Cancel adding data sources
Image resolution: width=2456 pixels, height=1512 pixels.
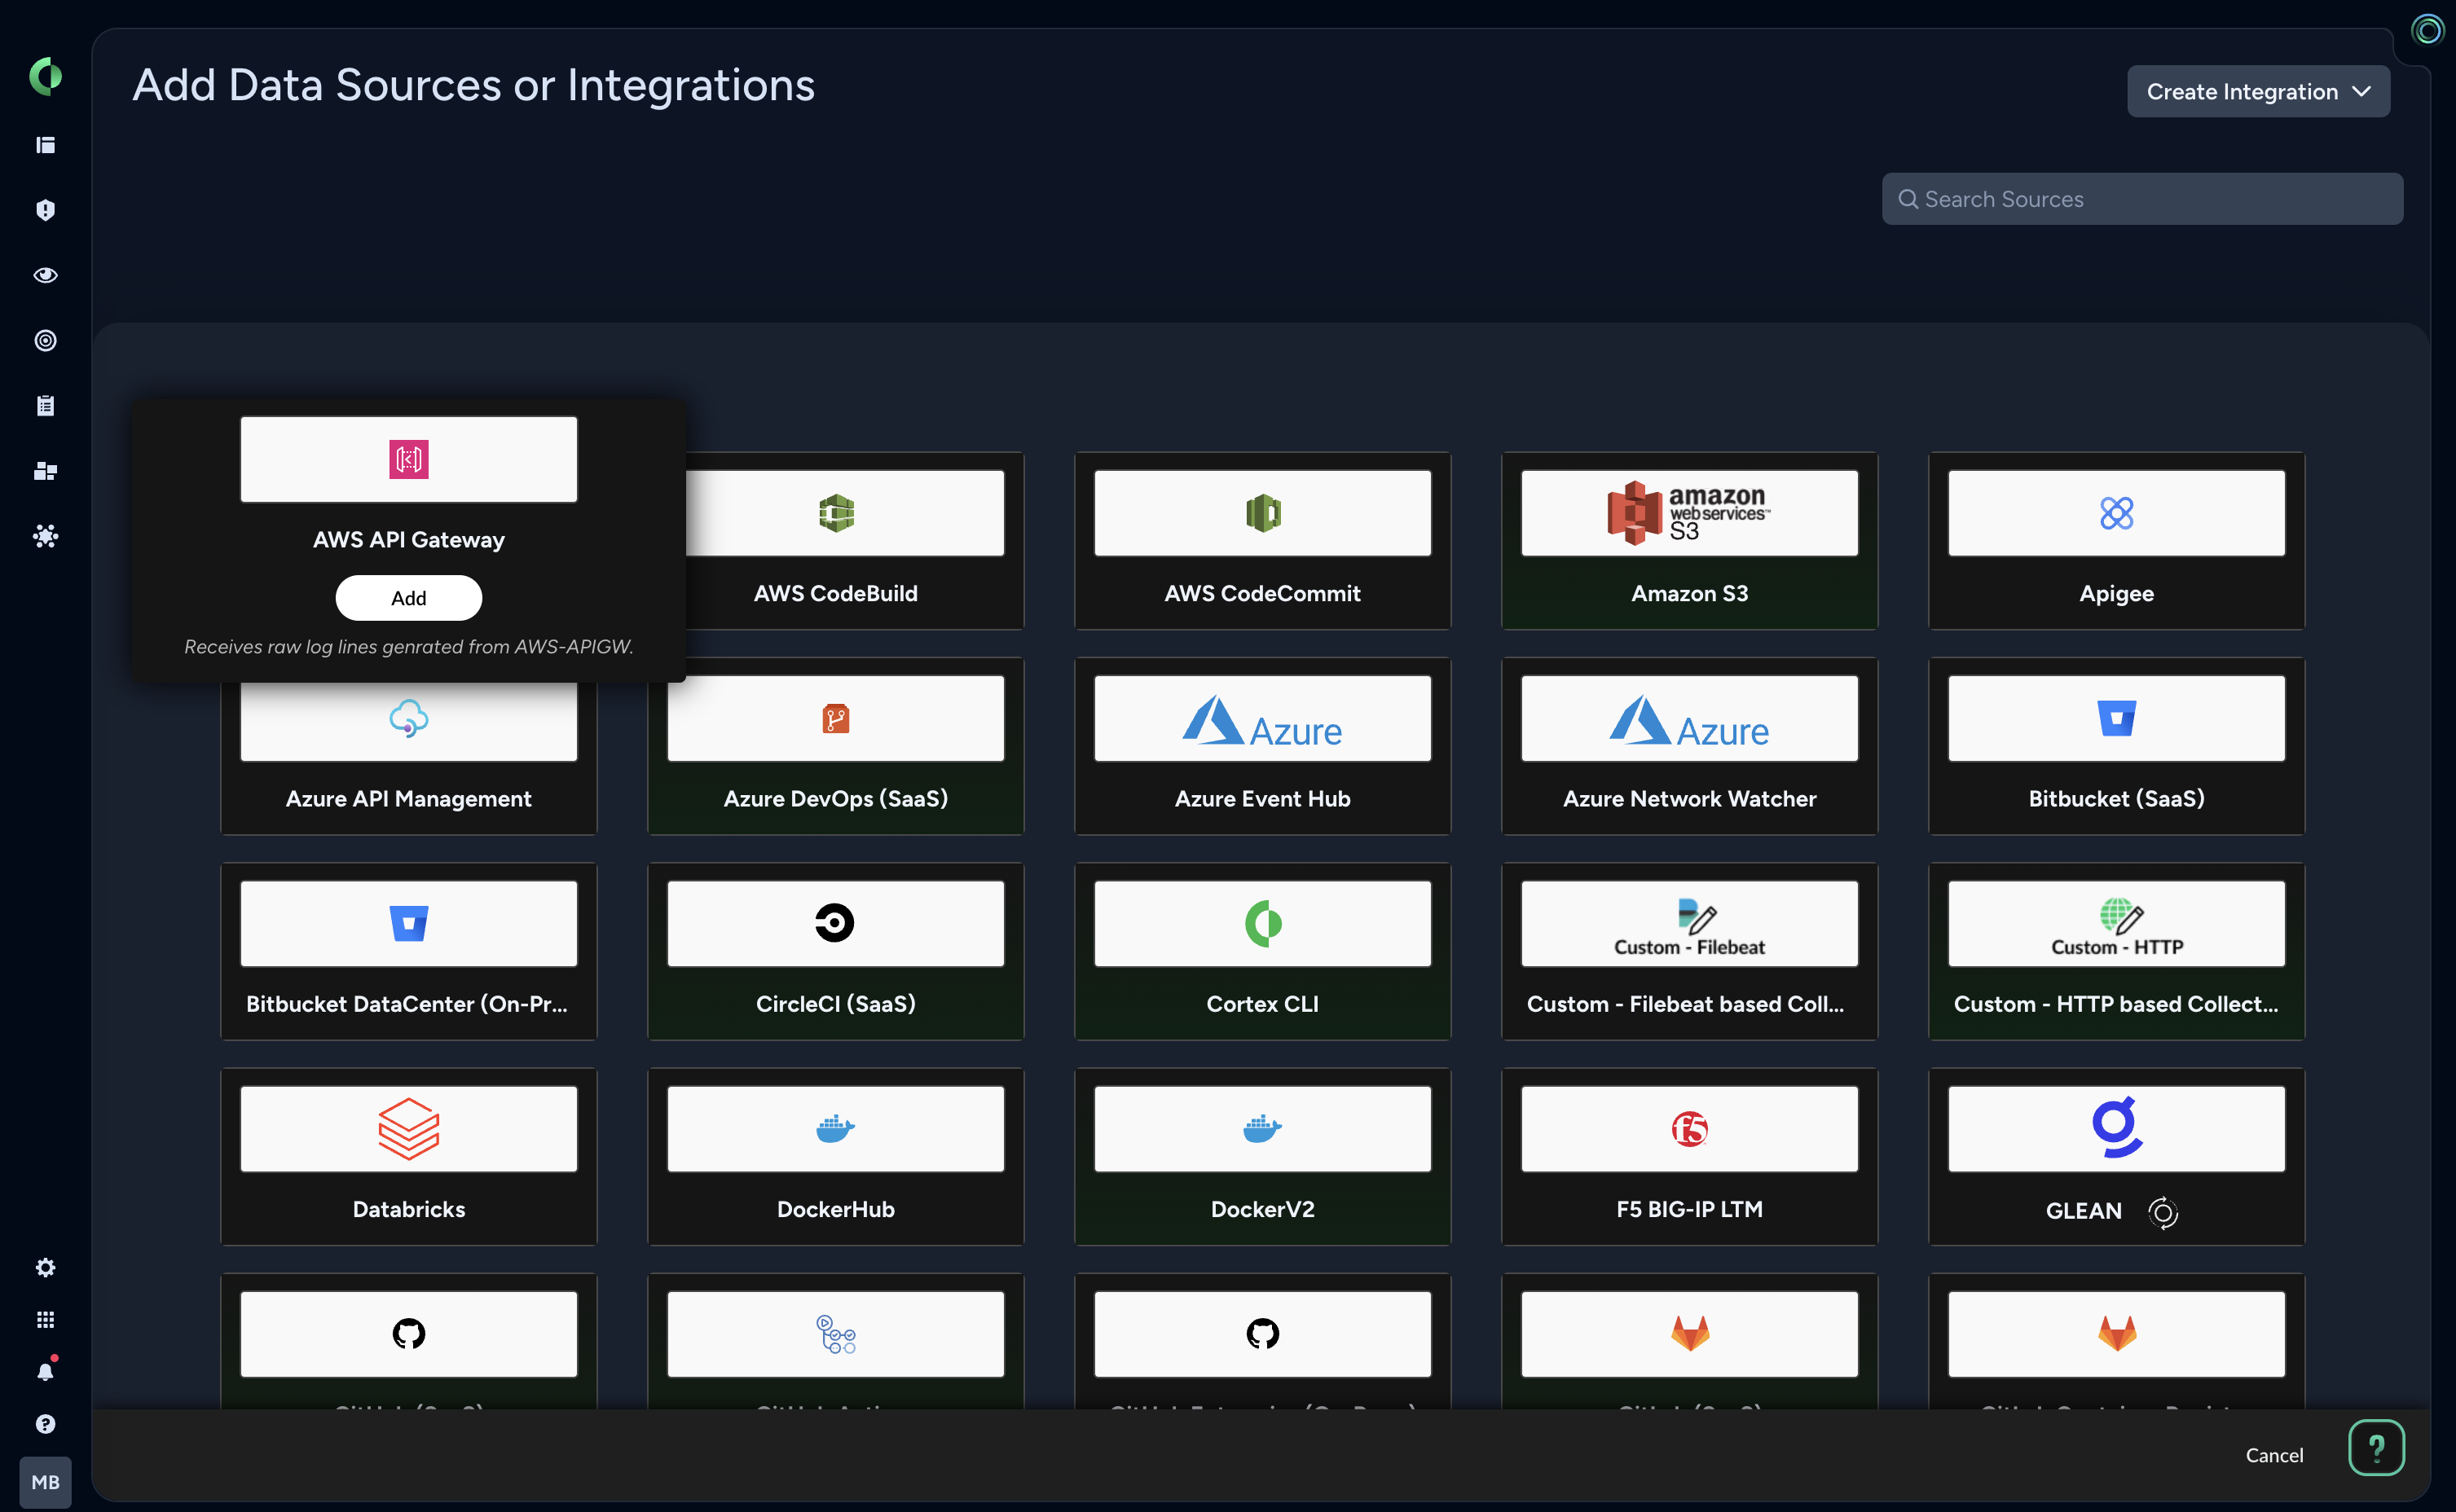coord(2273,1454)
